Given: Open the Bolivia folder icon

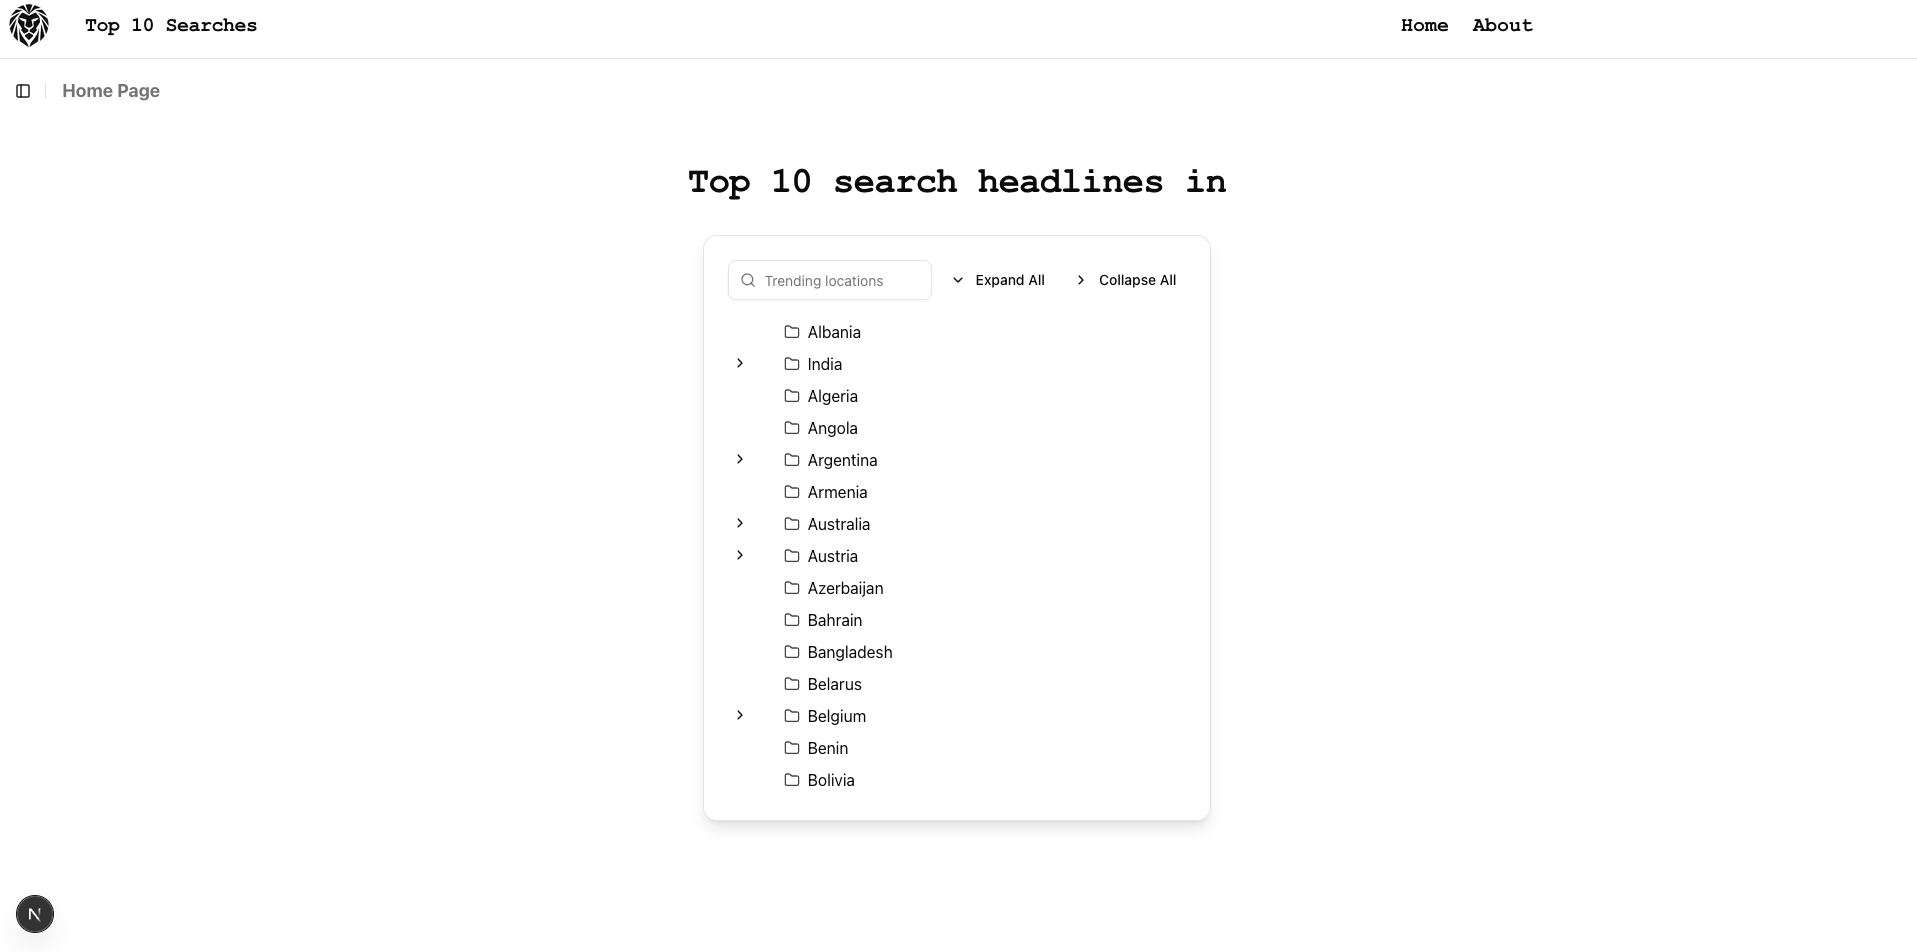Looking at the screenshot, I should [x=791, y=779].
